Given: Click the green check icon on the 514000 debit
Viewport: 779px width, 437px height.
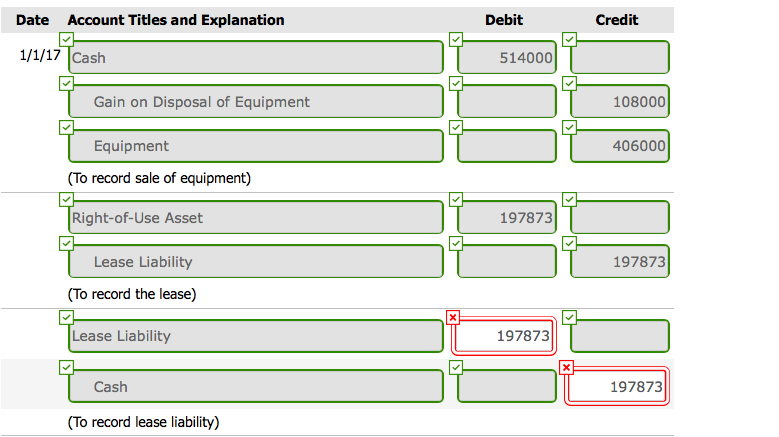Looking at the screenshot, I should 456,39.
